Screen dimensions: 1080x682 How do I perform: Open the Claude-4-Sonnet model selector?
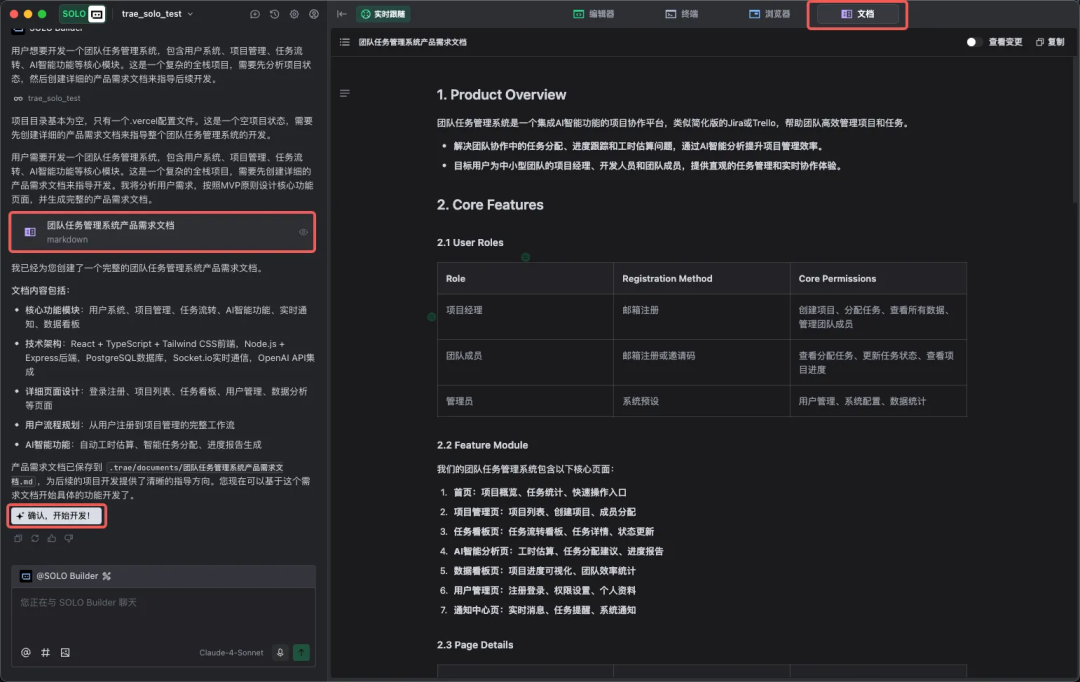pyautogui.click(x=231, y=652)
